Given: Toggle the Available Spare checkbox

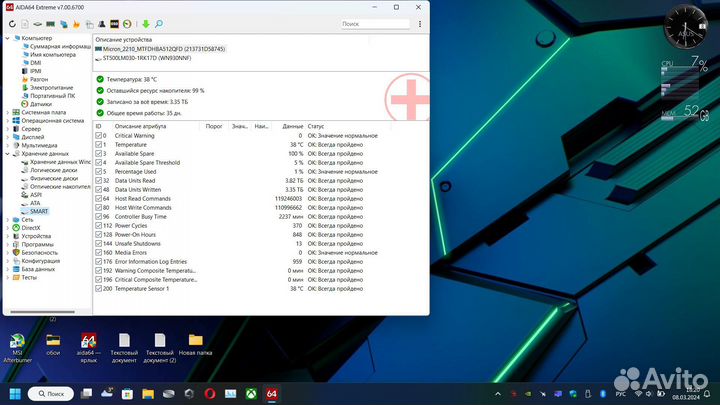Looking at the screenshot, I should coord(98,153).
